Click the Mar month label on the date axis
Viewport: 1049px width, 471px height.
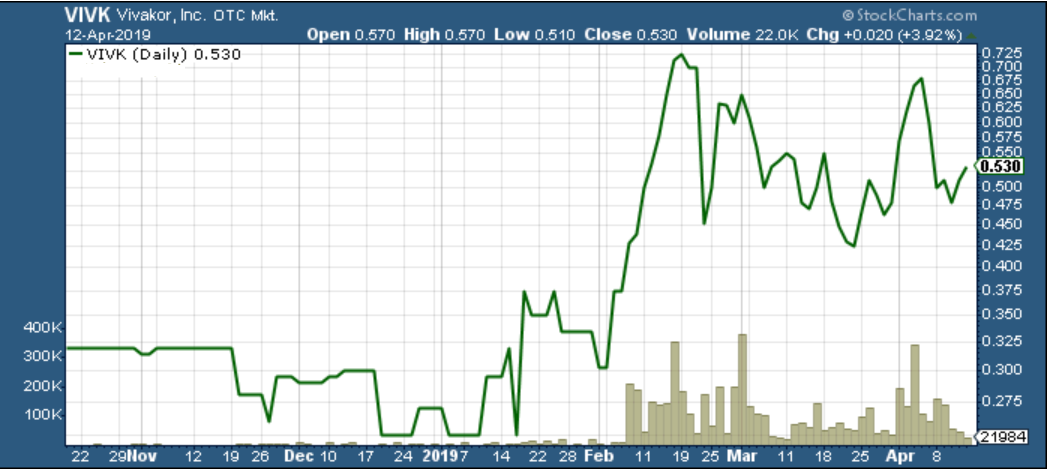(743, 457)
